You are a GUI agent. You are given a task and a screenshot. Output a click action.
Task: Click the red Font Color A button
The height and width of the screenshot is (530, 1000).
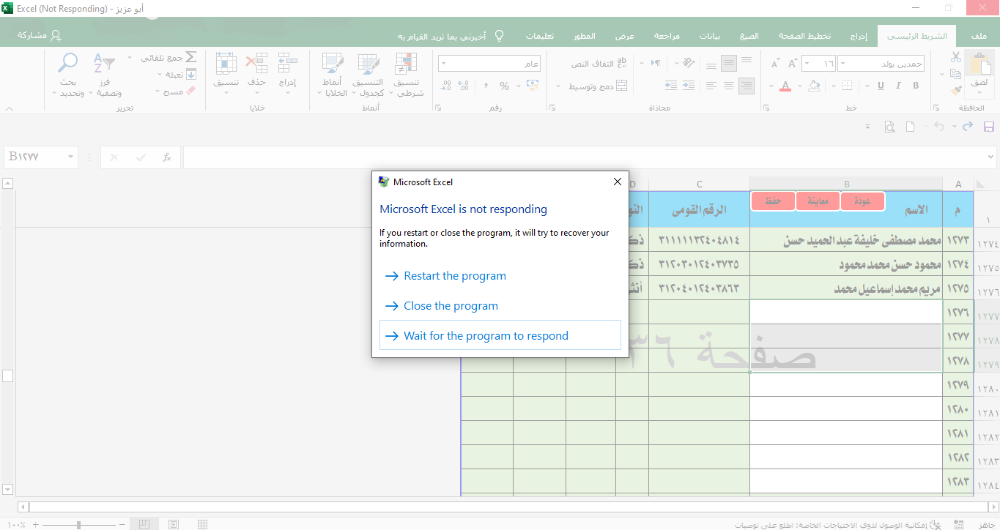point(785,85)
